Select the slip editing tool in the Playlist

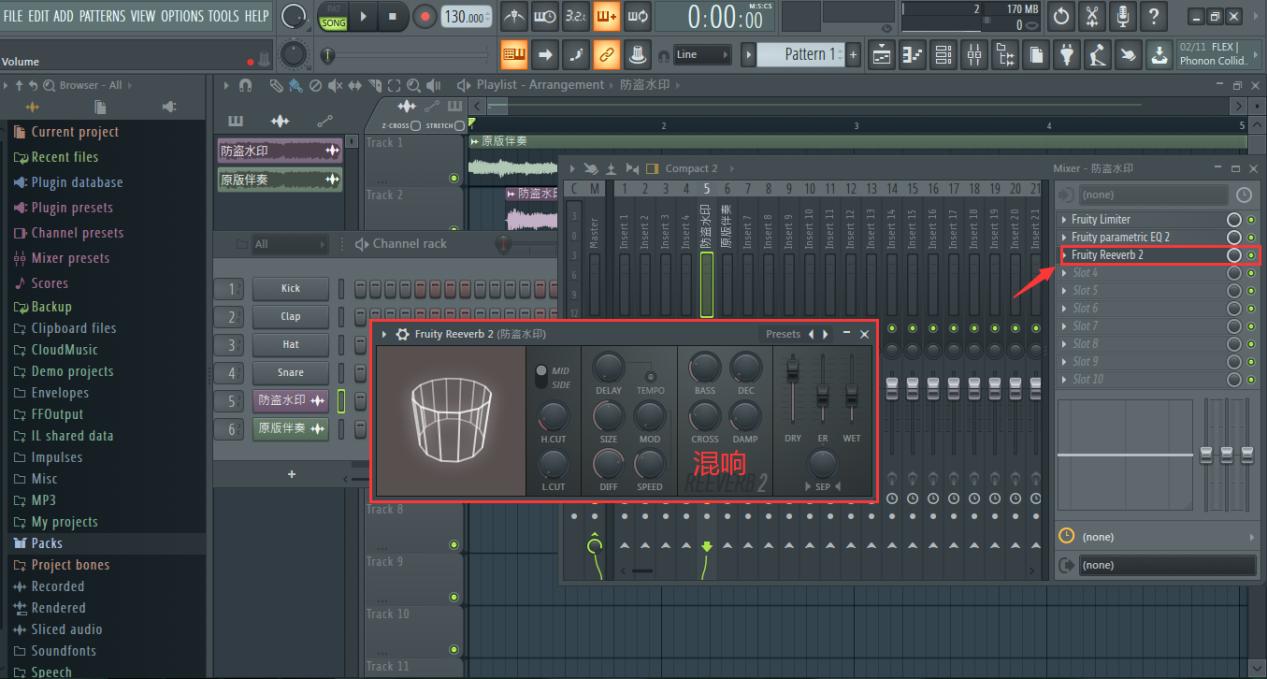[x=355, y=87]
